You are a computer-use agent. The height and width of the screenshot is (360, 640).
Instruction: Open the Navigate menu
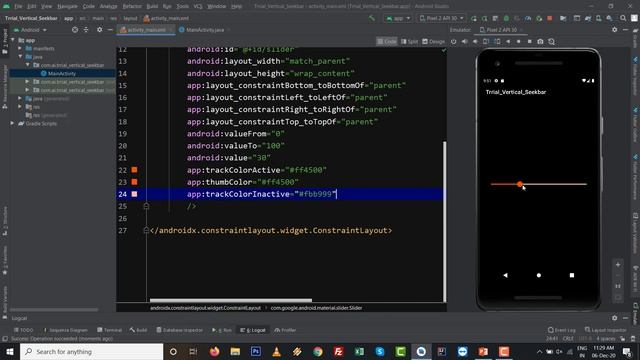[x=67, y=6]
